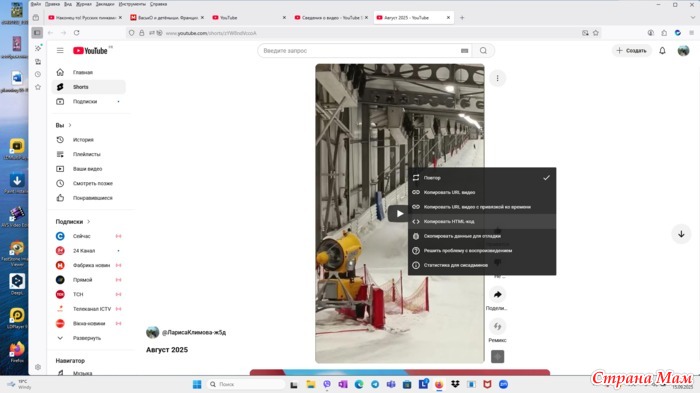The width and height of the screenshot is (700, 393).
Task: Choose copy URL with timestamp option
Action: 482,207
